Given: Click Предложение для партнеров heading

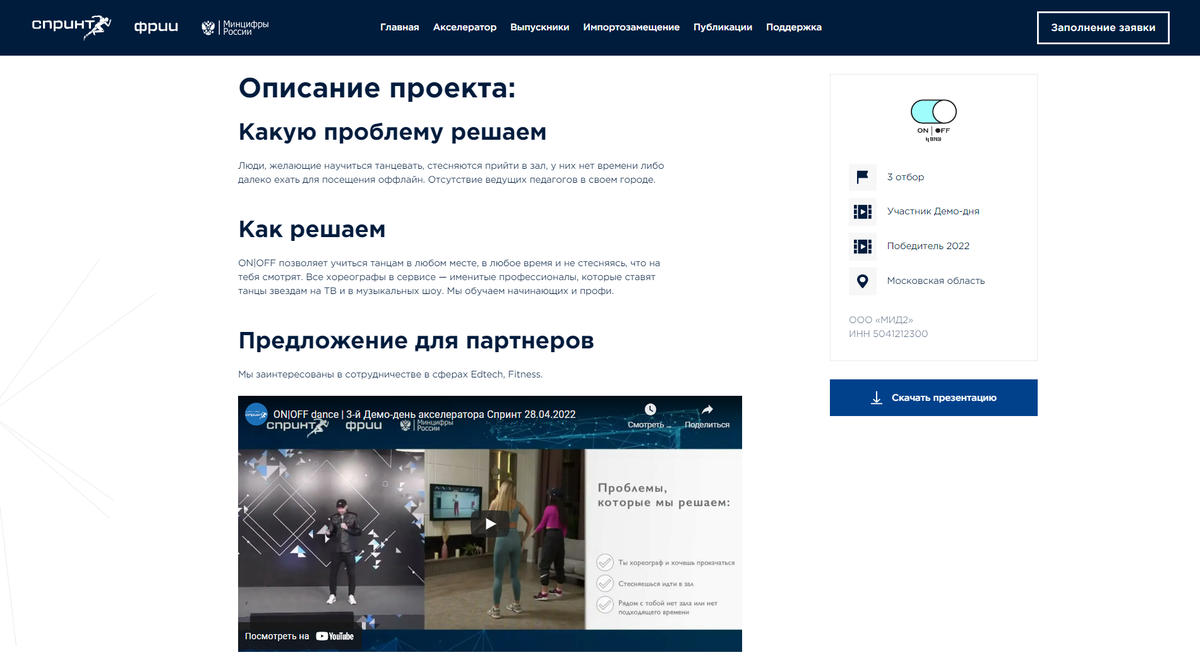Looking at the screenshot, I should pyautogui.click(x=416, y=340).
